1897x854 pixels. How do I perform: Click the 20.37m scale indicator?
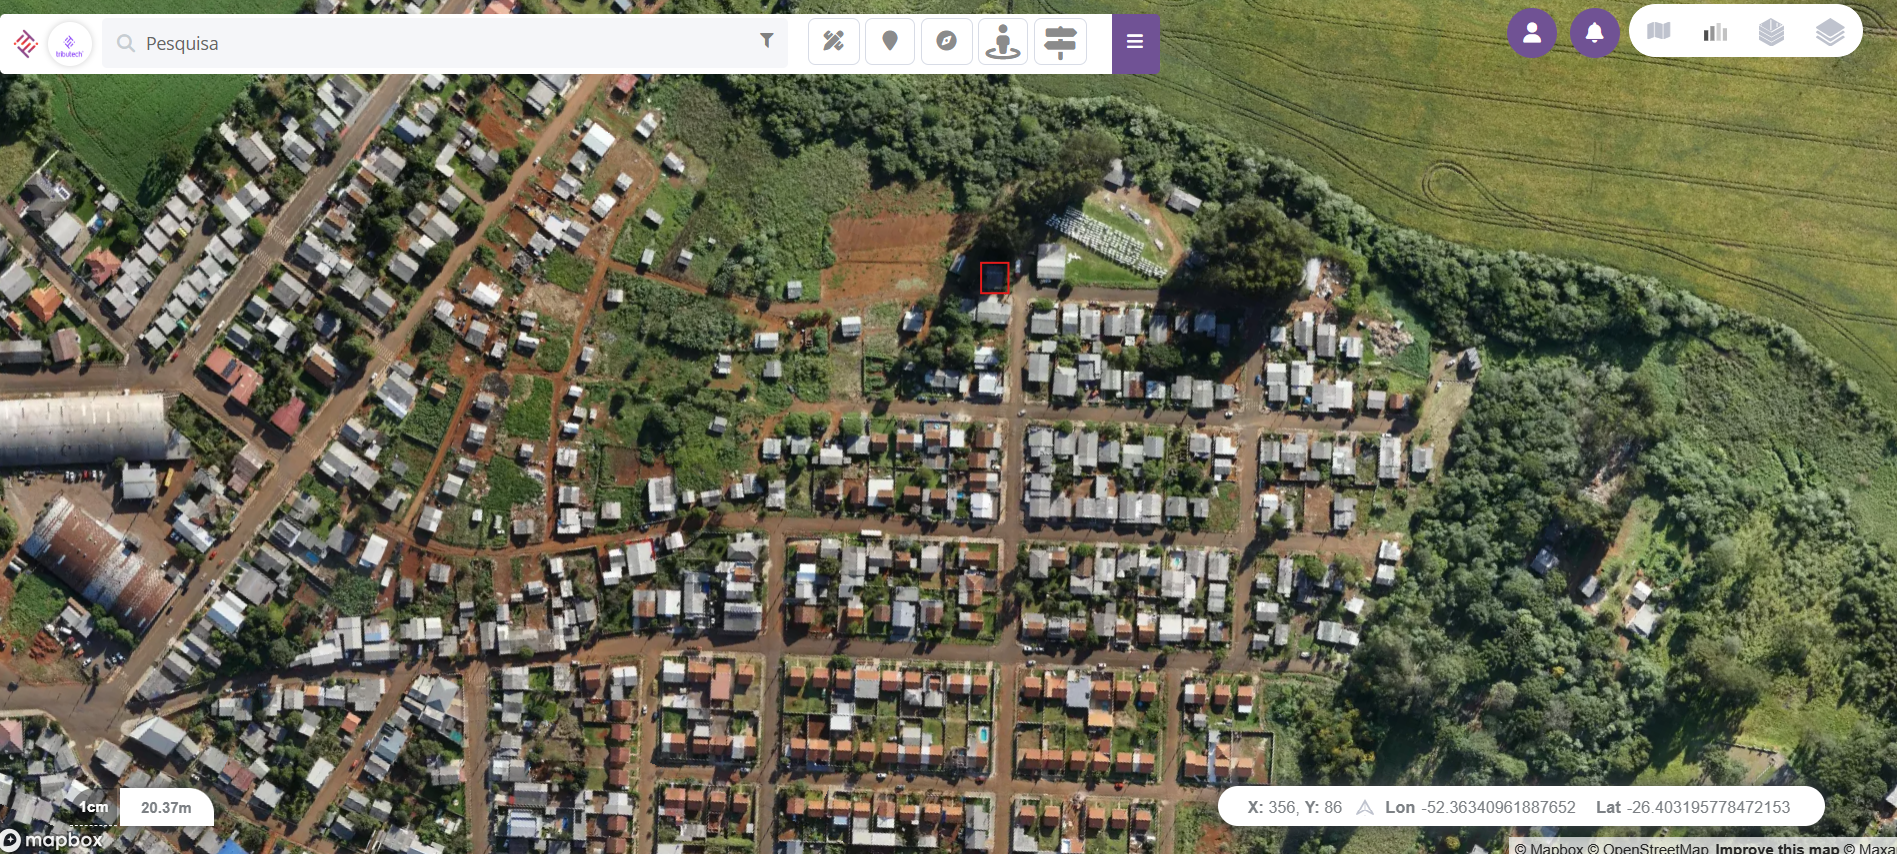[166, 807]
